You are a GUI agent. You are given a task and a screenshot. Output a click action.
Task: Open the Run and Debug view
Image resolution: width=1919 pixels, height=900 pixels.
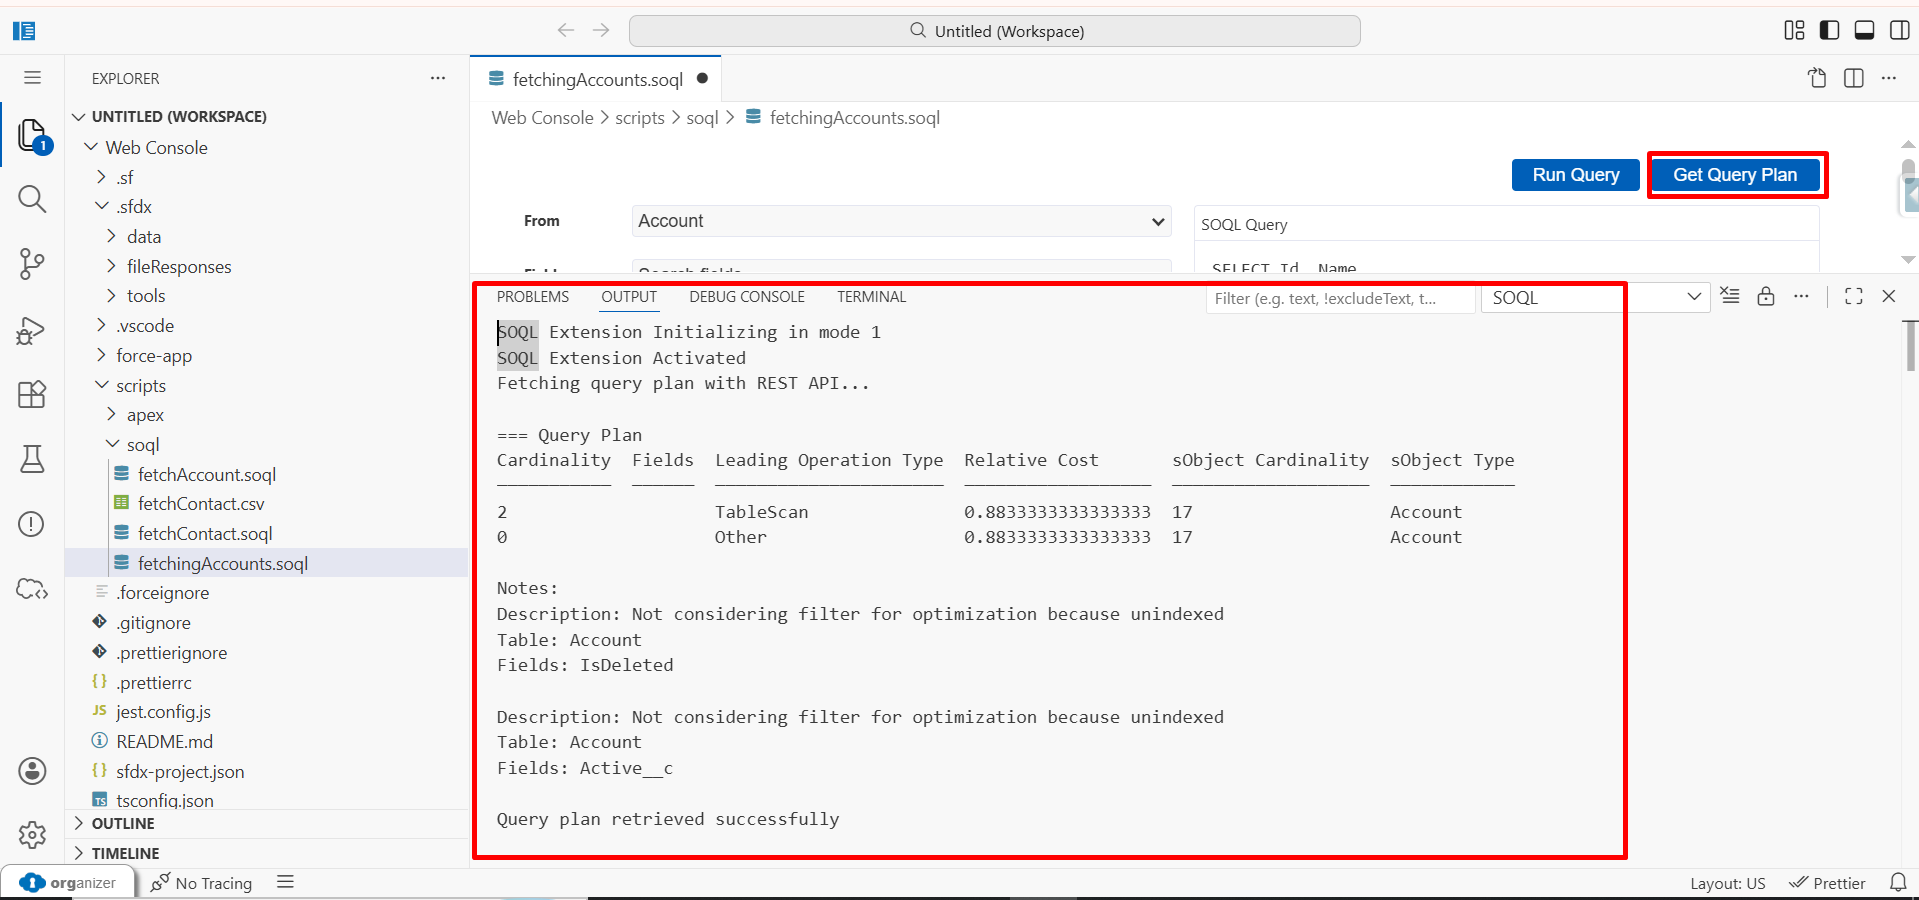coord(32,329)
